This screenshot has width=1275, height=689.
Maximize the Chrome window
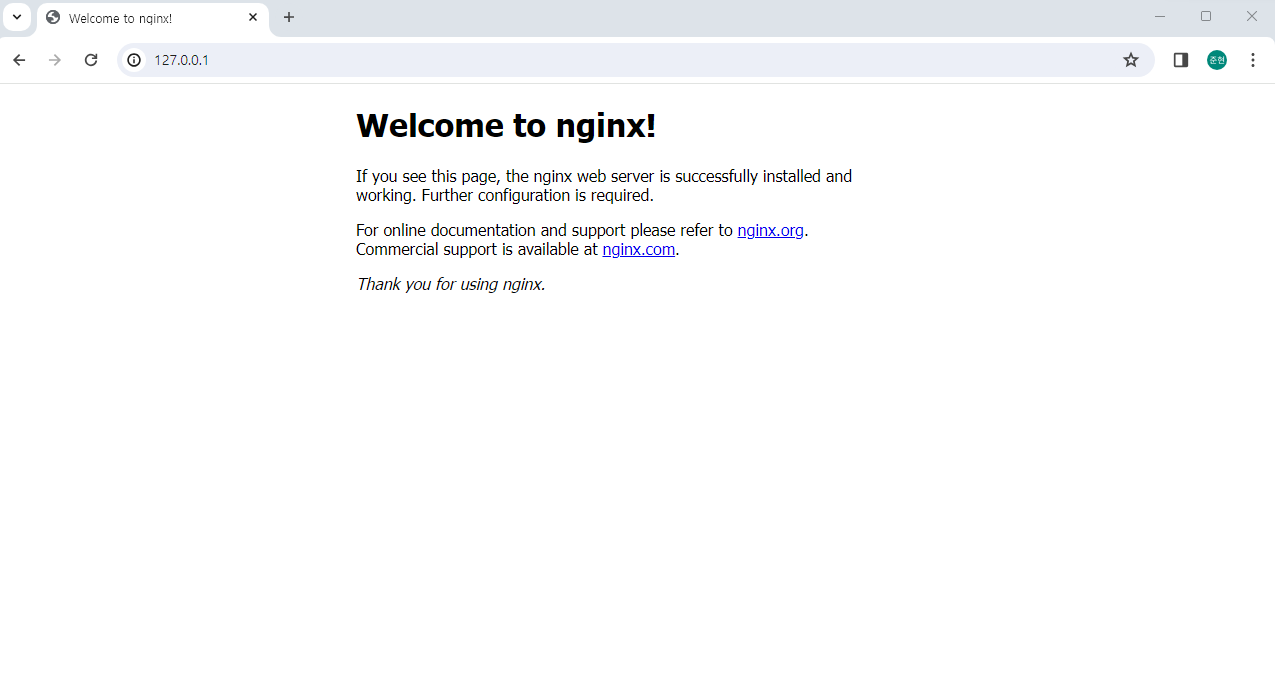[x=1206, y=16]
